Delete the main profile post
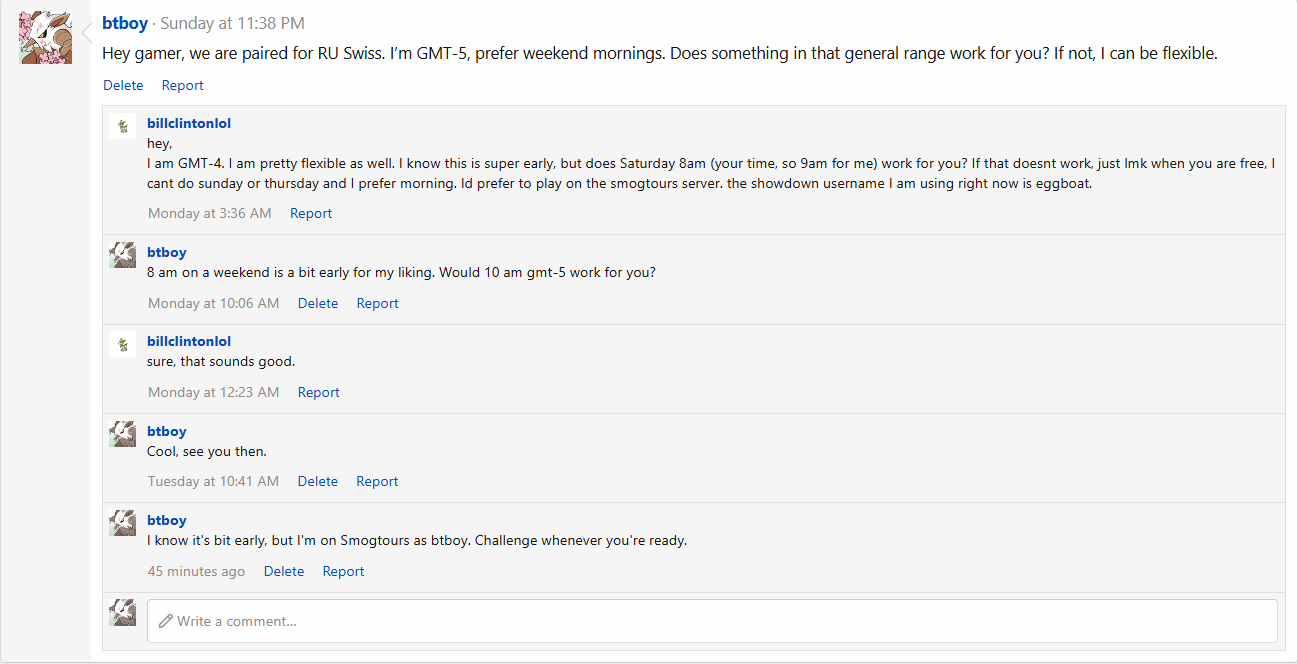1297x664 pixels. 123,86
